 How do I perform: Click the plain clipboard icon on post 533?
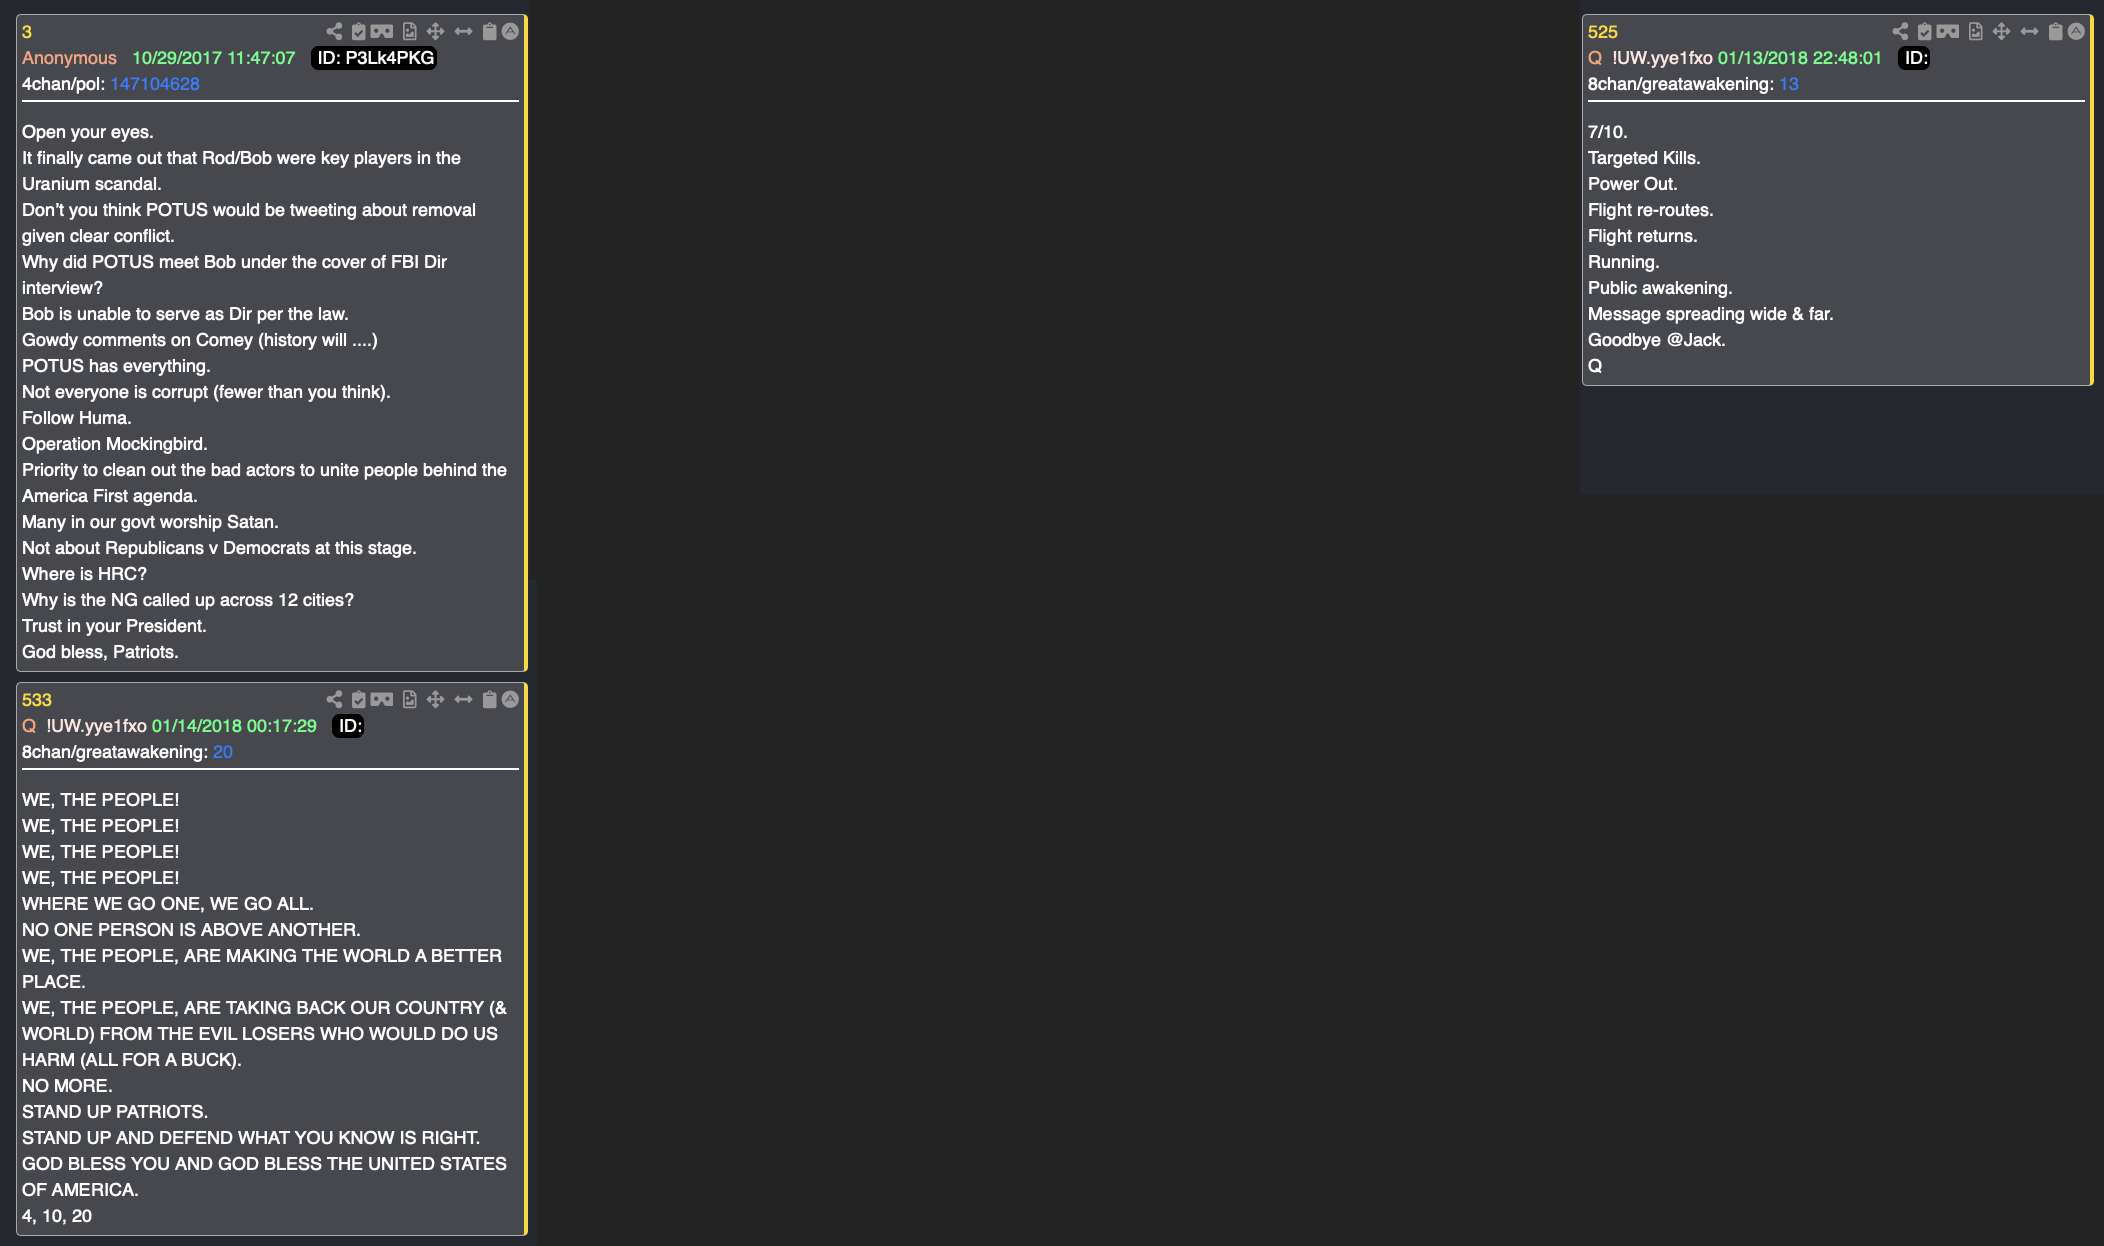coord(489,699)
